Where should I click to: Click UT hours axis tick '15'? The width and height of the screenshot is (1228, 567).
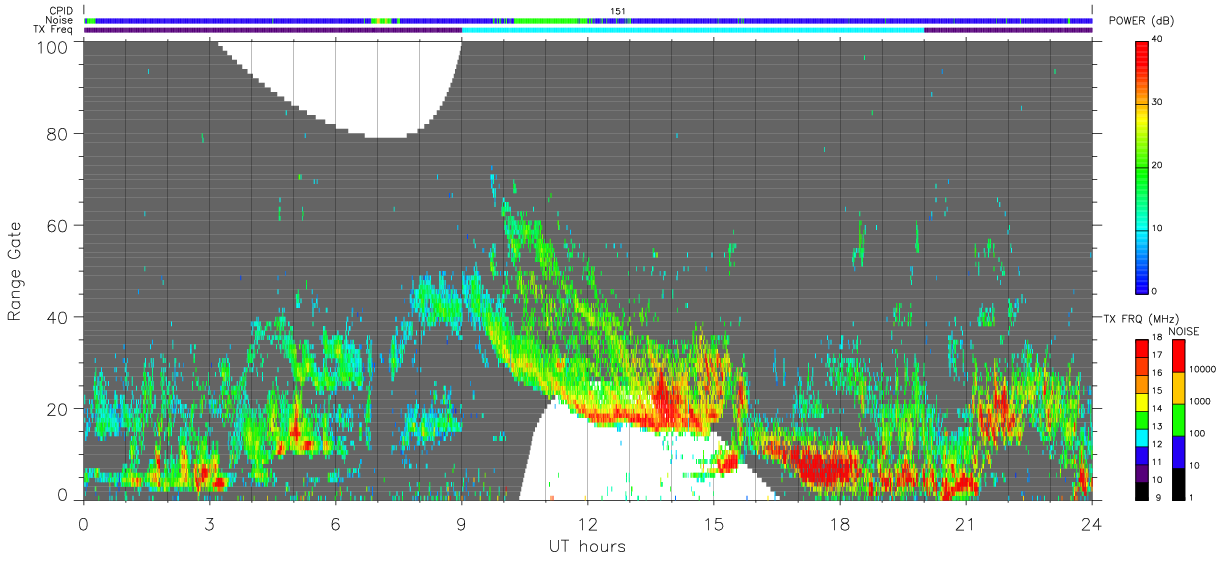pos(713,523)
